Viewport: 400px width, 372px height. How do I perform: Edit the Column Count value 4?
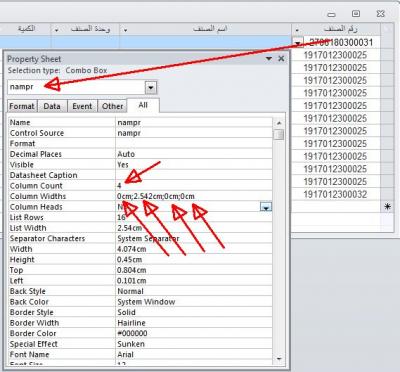(194, 186)
